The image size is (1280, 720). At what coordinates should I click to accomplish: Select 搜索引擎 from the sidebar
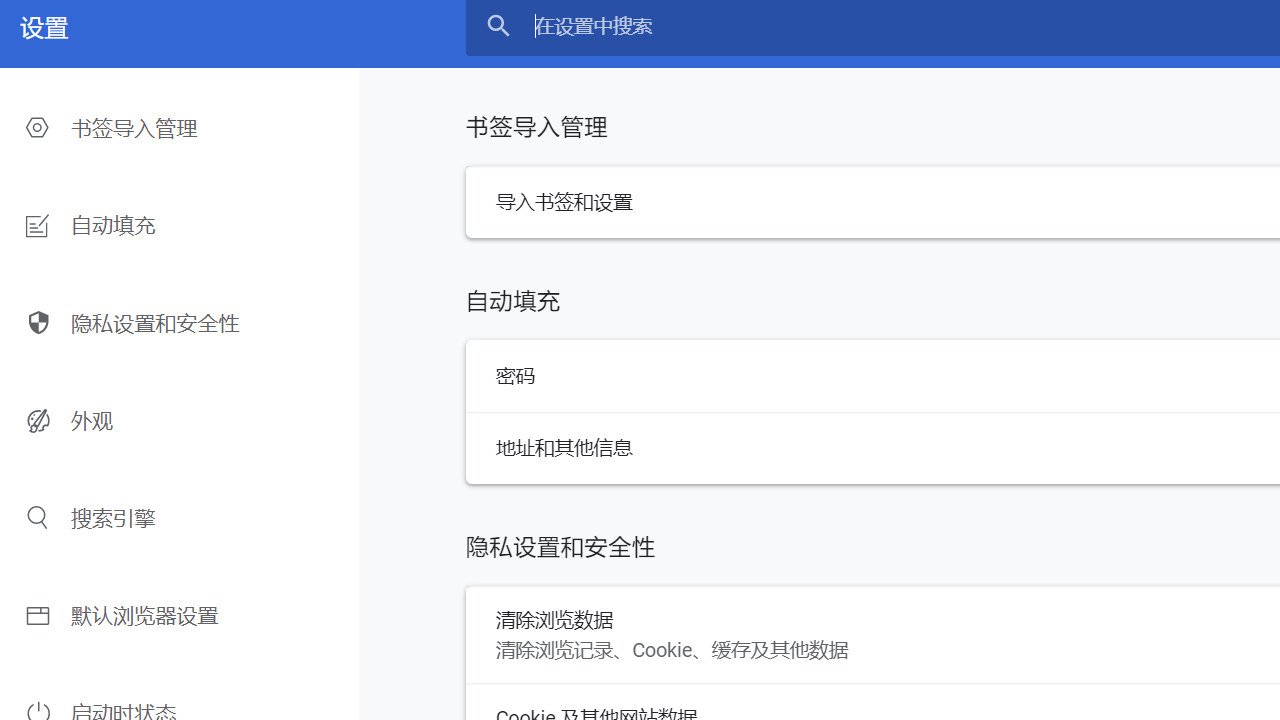[113, 517]
